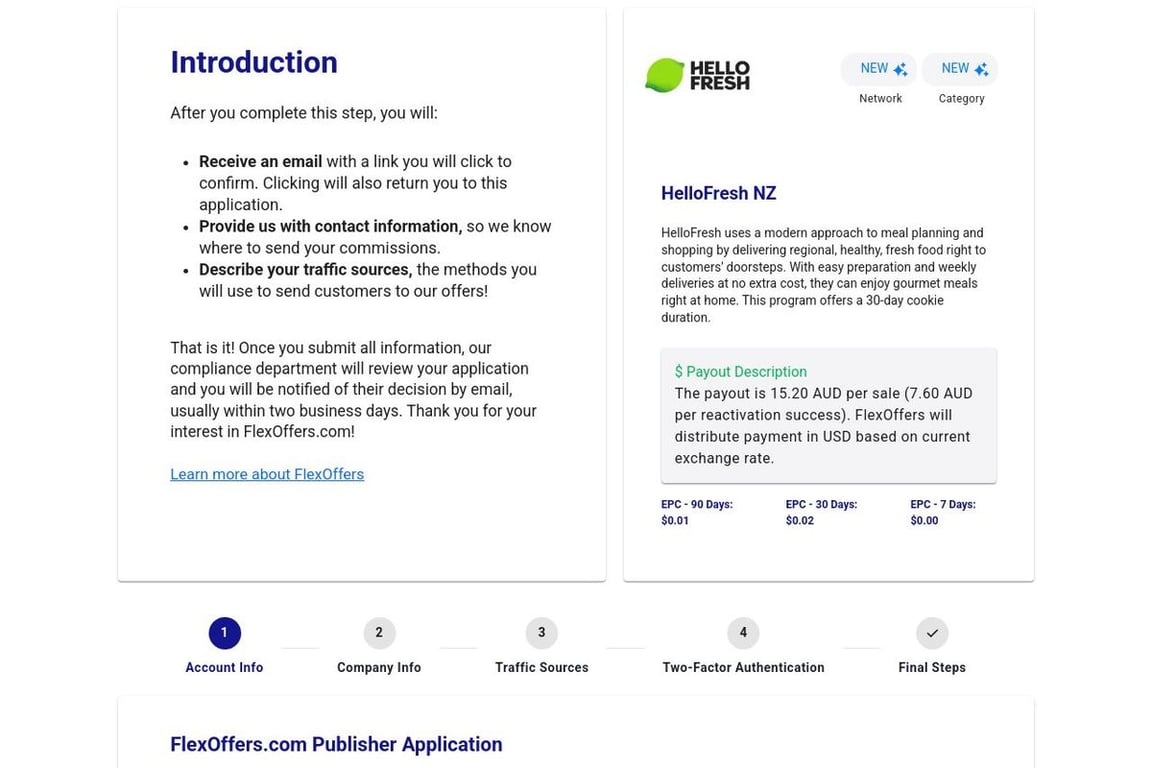This screenshot has width=1152, height=768.
Task: Click the 'Receive an email' bullet text
Action: [x=261, y=162]
